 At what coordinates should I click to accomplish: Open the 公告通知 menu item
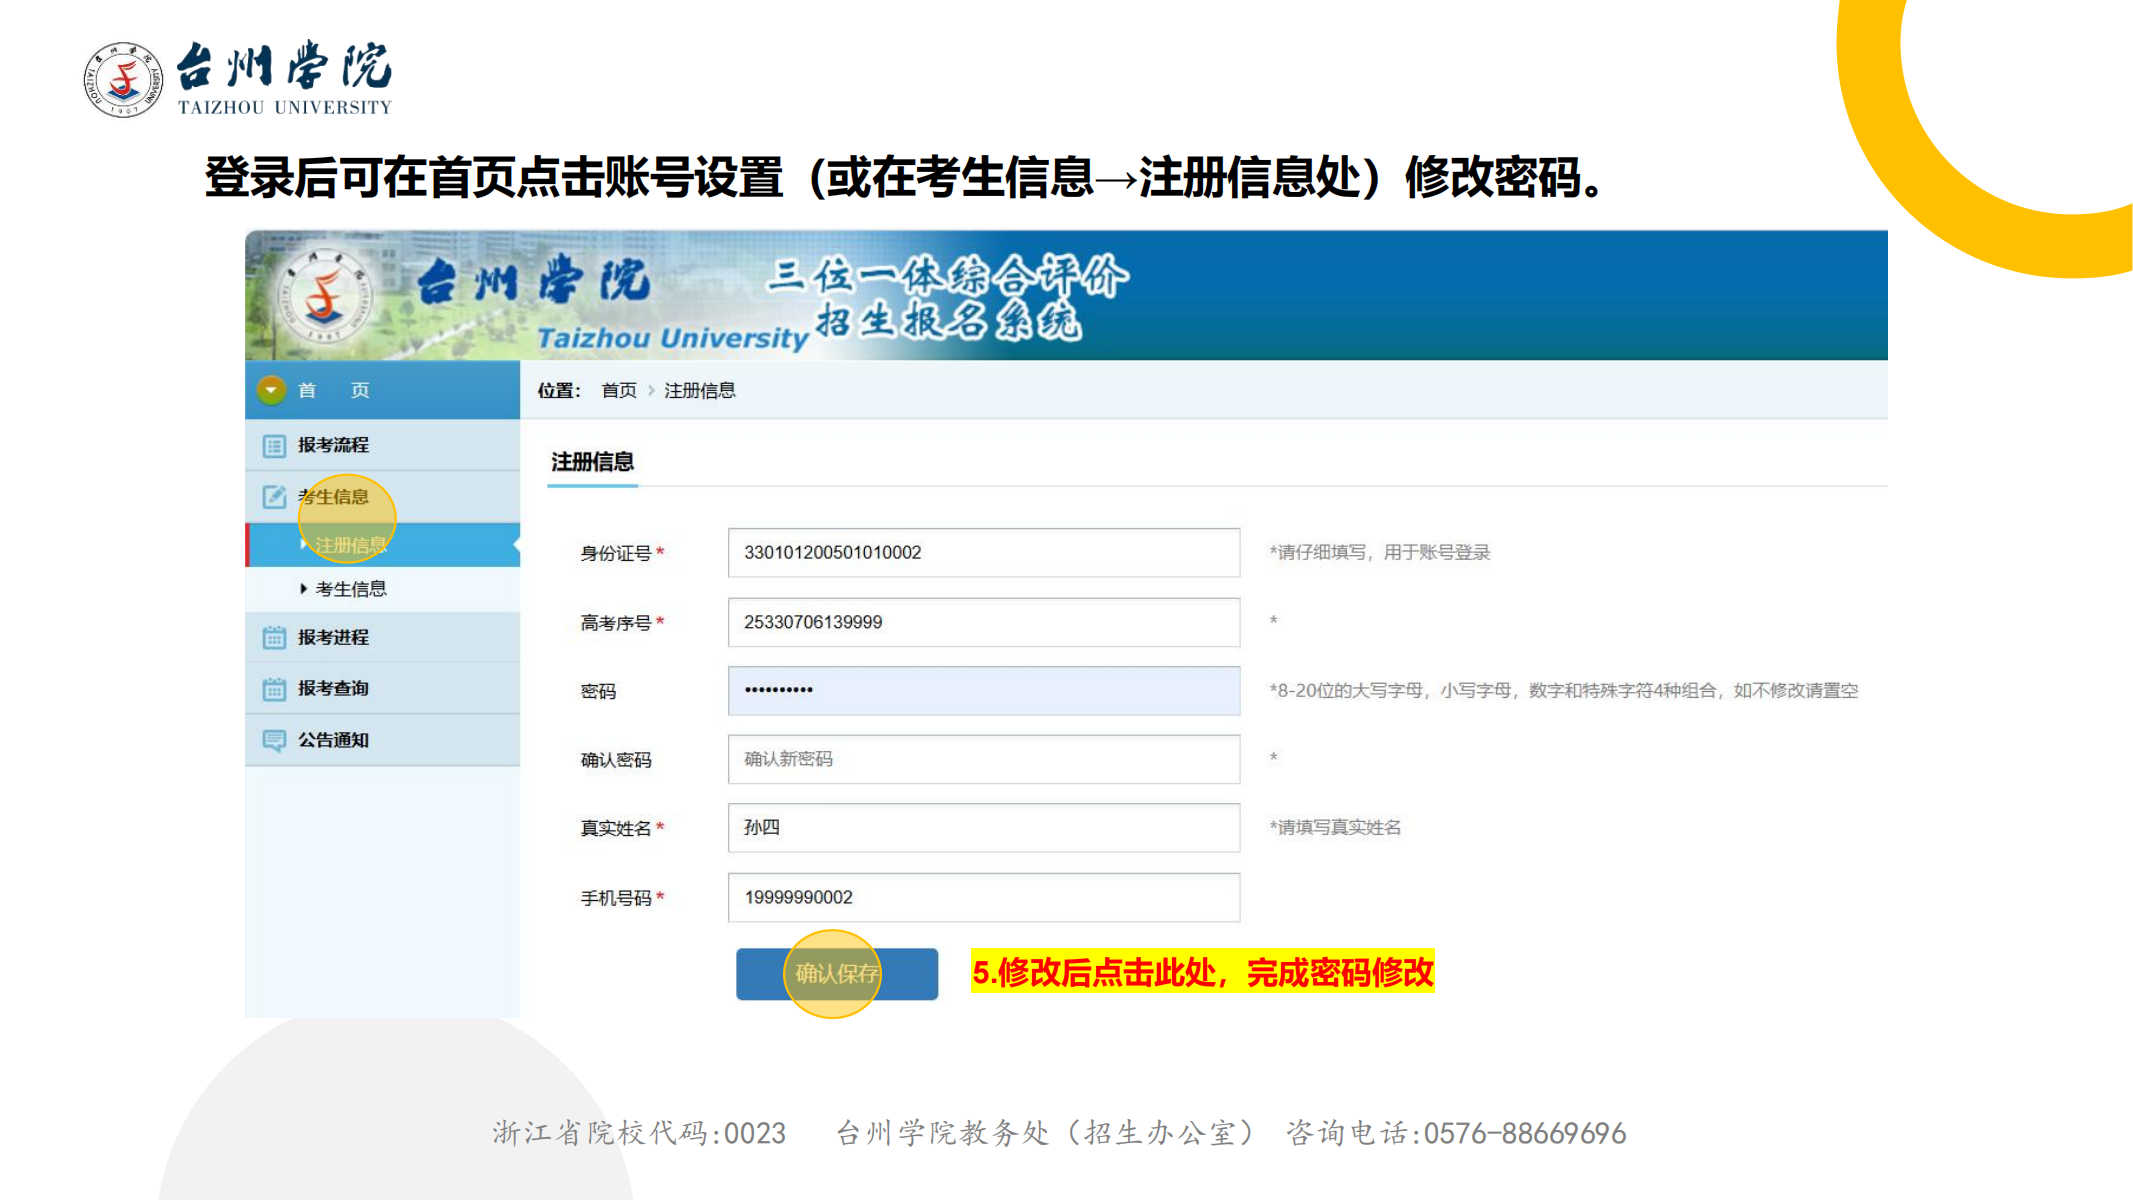(383, 740)
